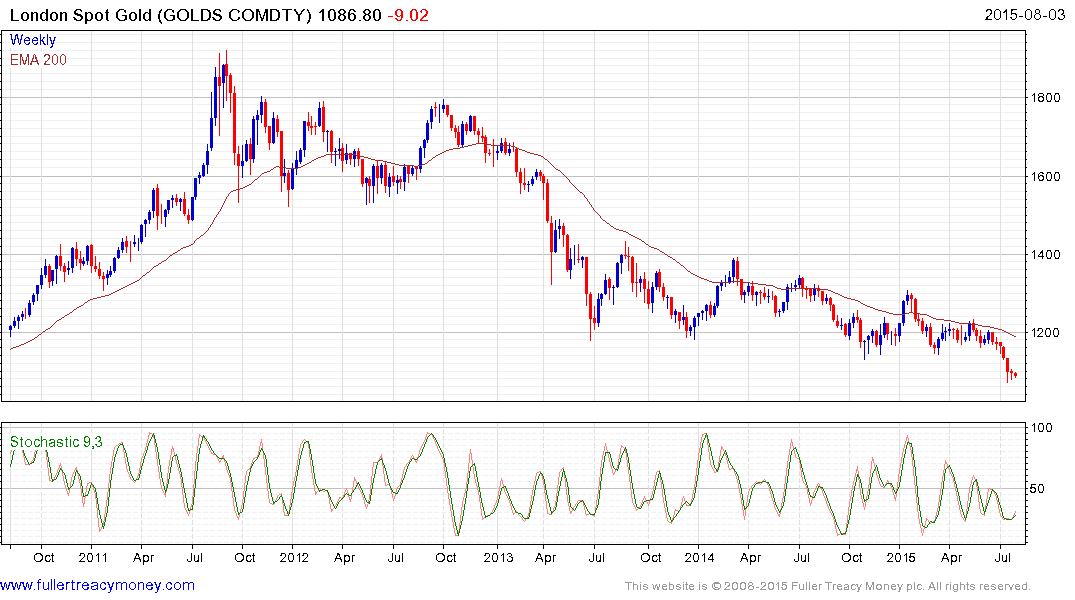Select the price value 1086.80
This screenshot has height=600, width=1075.
(350, 15)
